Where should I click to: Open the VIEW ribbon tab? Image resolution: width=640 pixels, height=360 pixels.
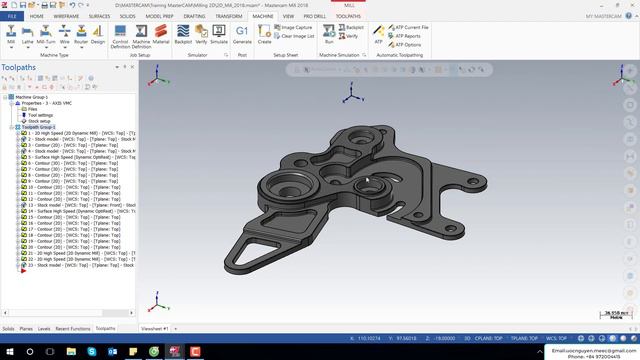point(288,16)
